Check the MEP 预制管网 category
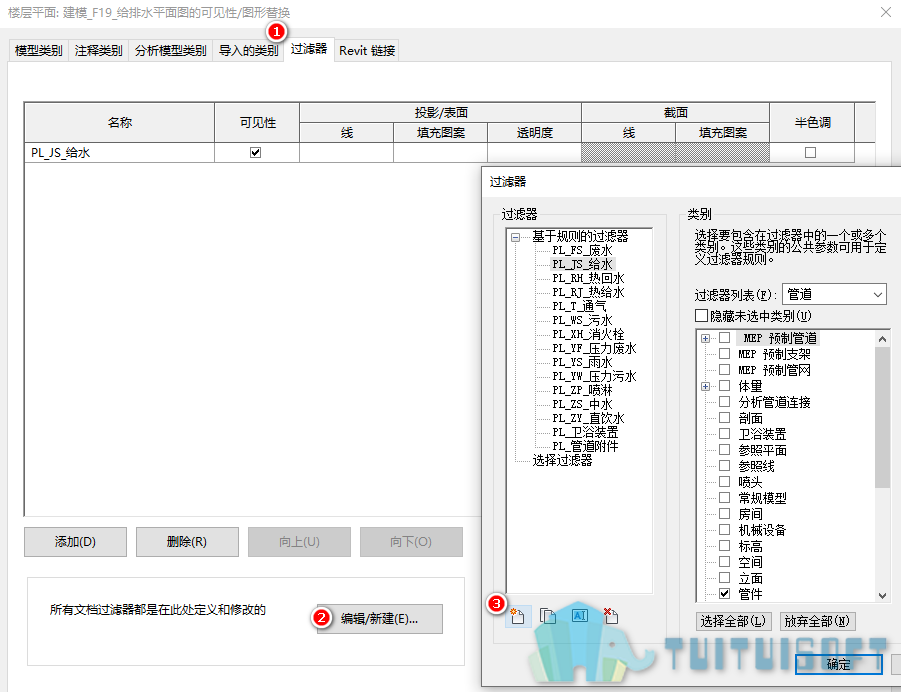 point(725,370)
